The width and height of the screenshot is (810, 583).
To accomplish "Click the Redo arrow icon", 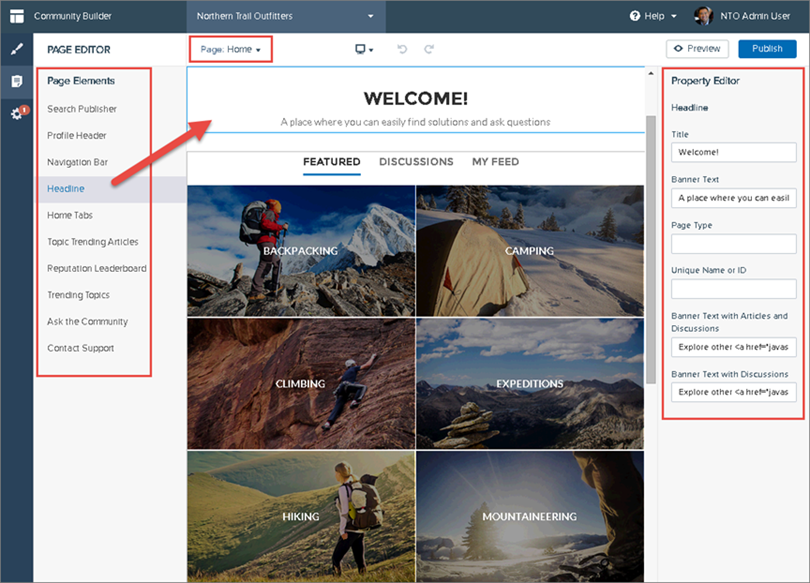I will [x=429, y=49].
